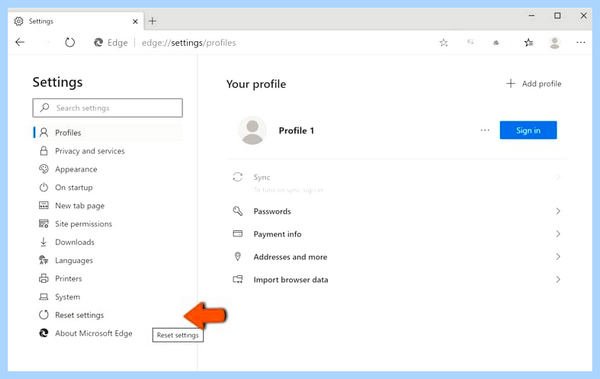
Task: Minimize the Edge window
Action: point(532,16)
